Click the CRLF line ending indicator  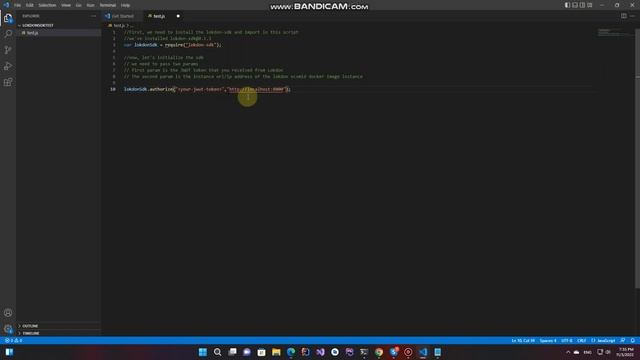[582, 340]
